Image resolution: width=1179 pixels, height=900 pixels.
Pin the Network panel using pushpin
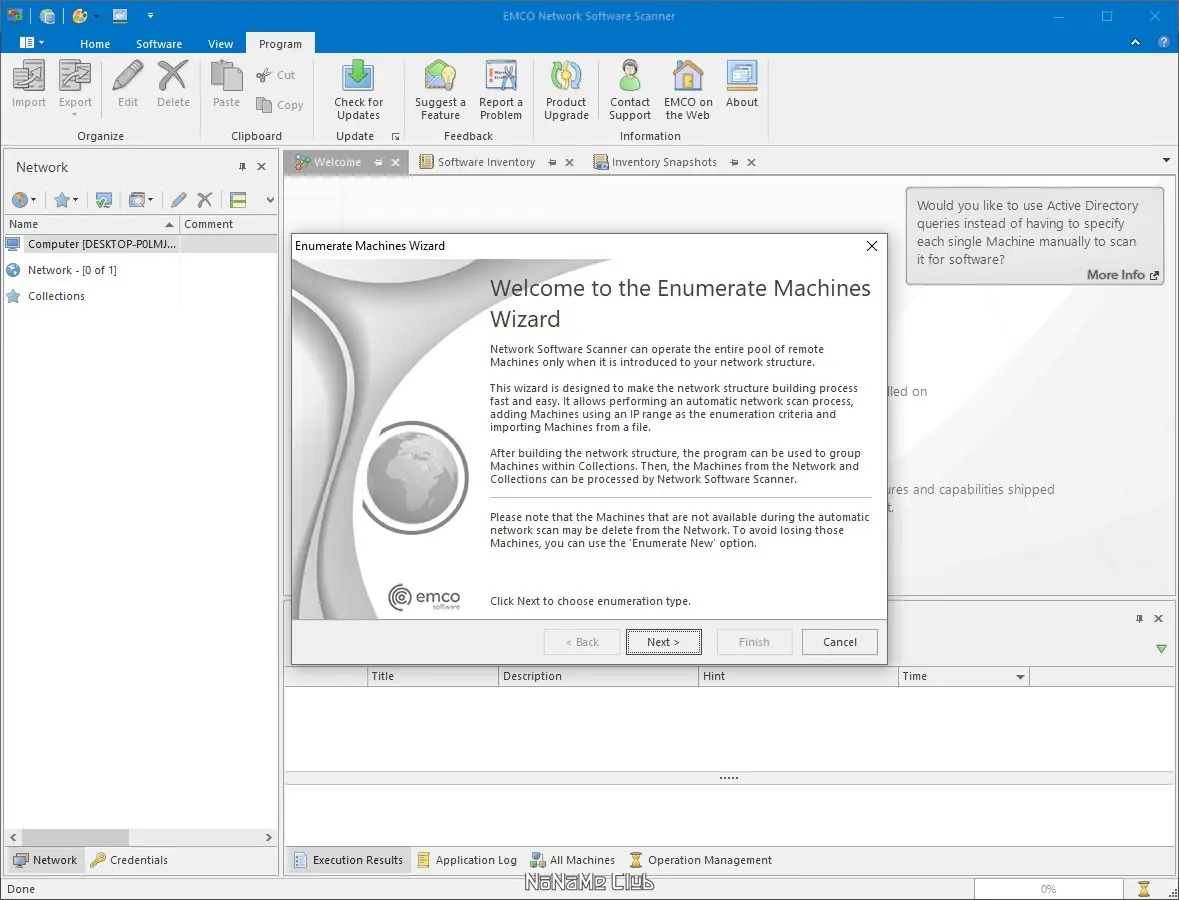pos(242,167)
